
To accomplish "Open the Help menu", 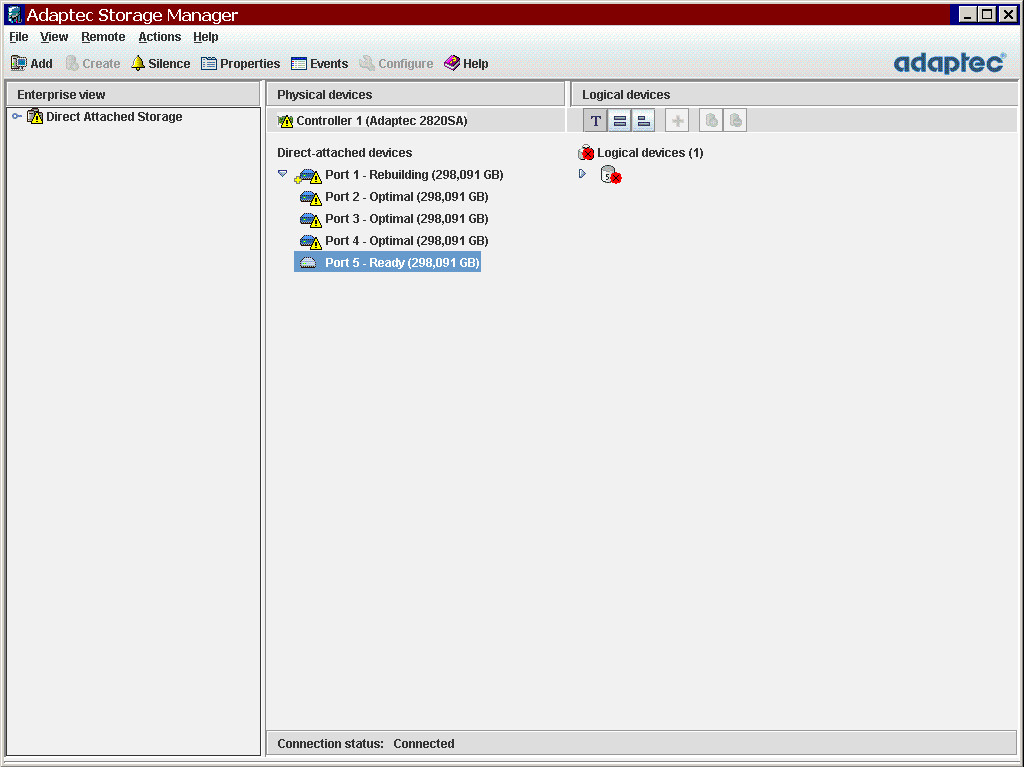I will [x=206, y=37].
